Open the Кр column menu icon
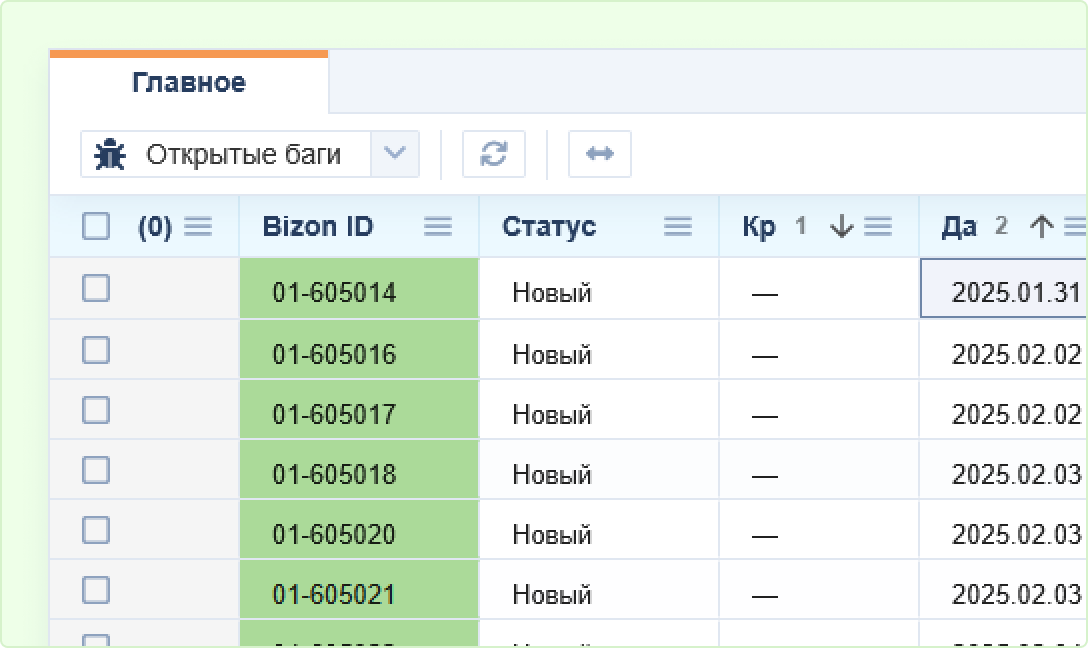1088x648 pixels. (x=878, y=227)
